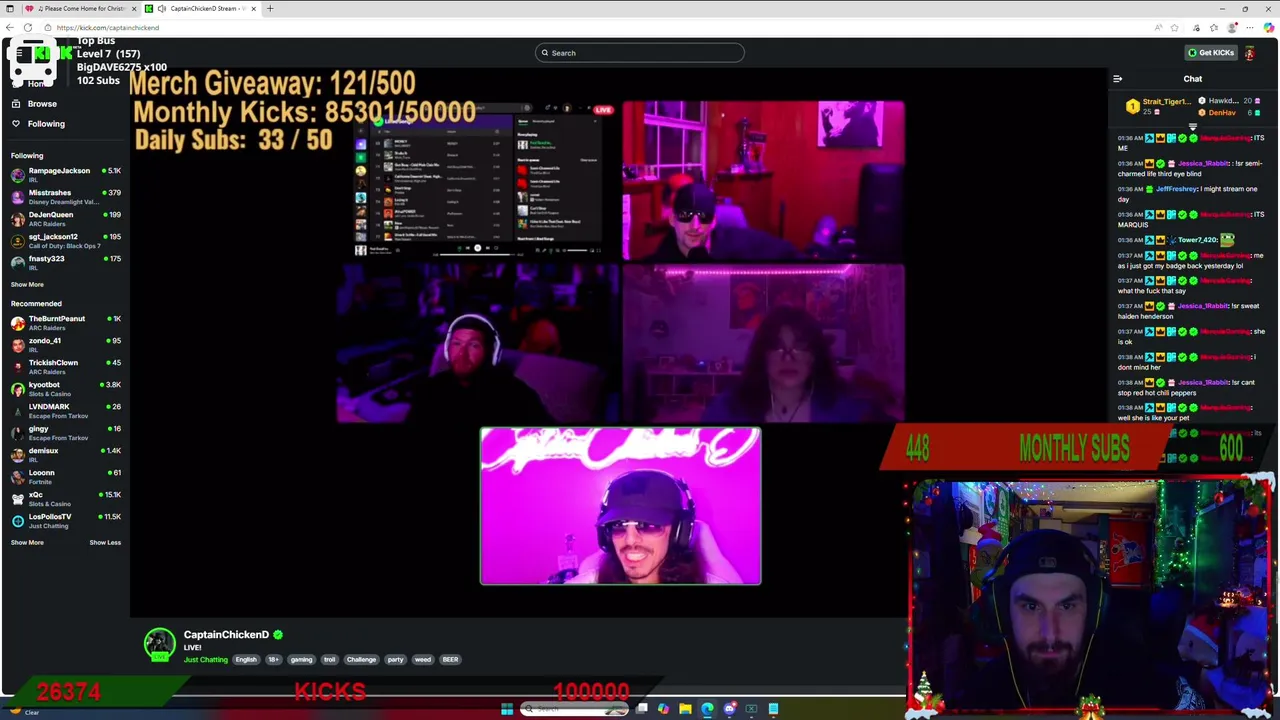Open TrickishClown recommended channel
The height and width of the screenshot is (720, 1280).
click(65, 367)
